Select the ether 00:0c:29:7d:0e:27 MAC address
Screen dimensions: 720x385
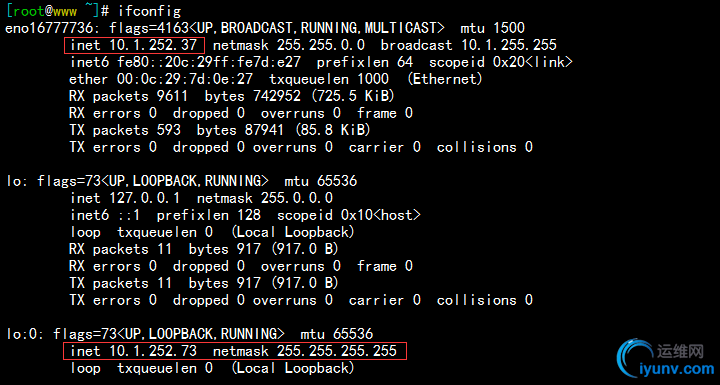tap(161, 79)
